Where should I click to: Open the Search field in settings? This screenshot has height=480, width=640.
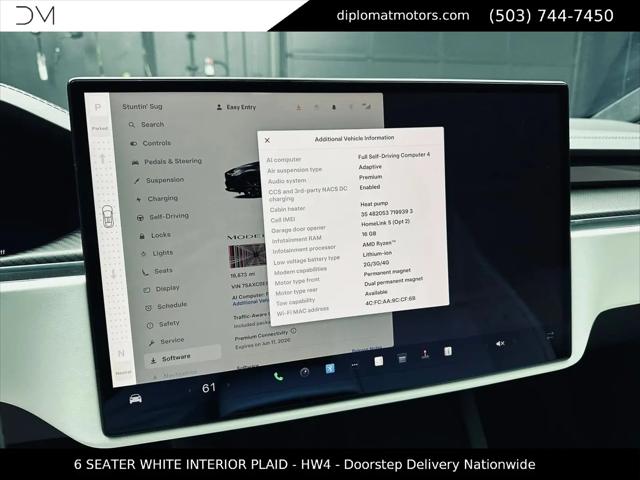(x=147, y=124)
